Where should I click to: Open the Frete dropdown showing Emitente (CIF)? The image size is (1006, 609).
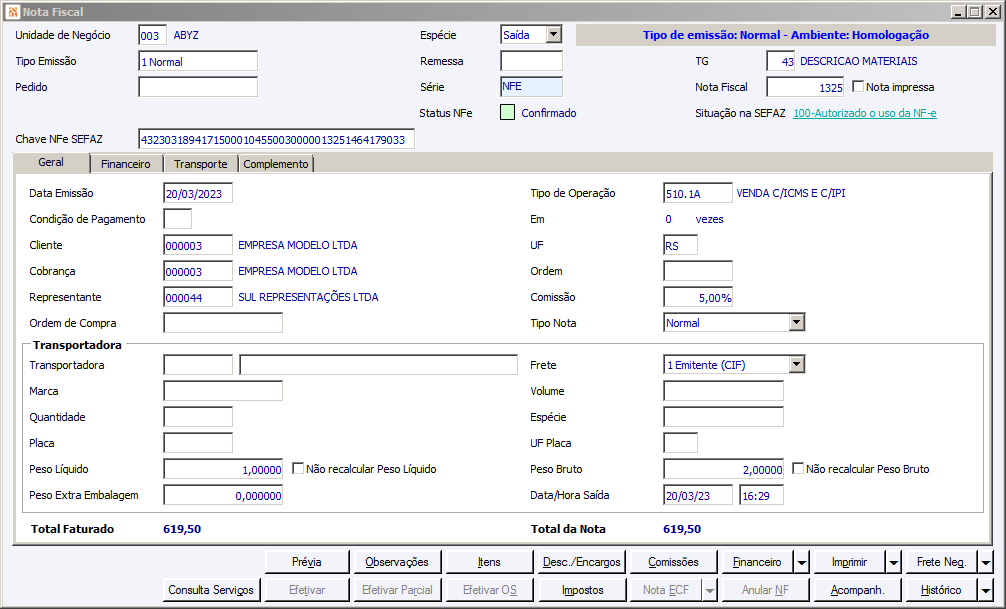click(796, 365)
